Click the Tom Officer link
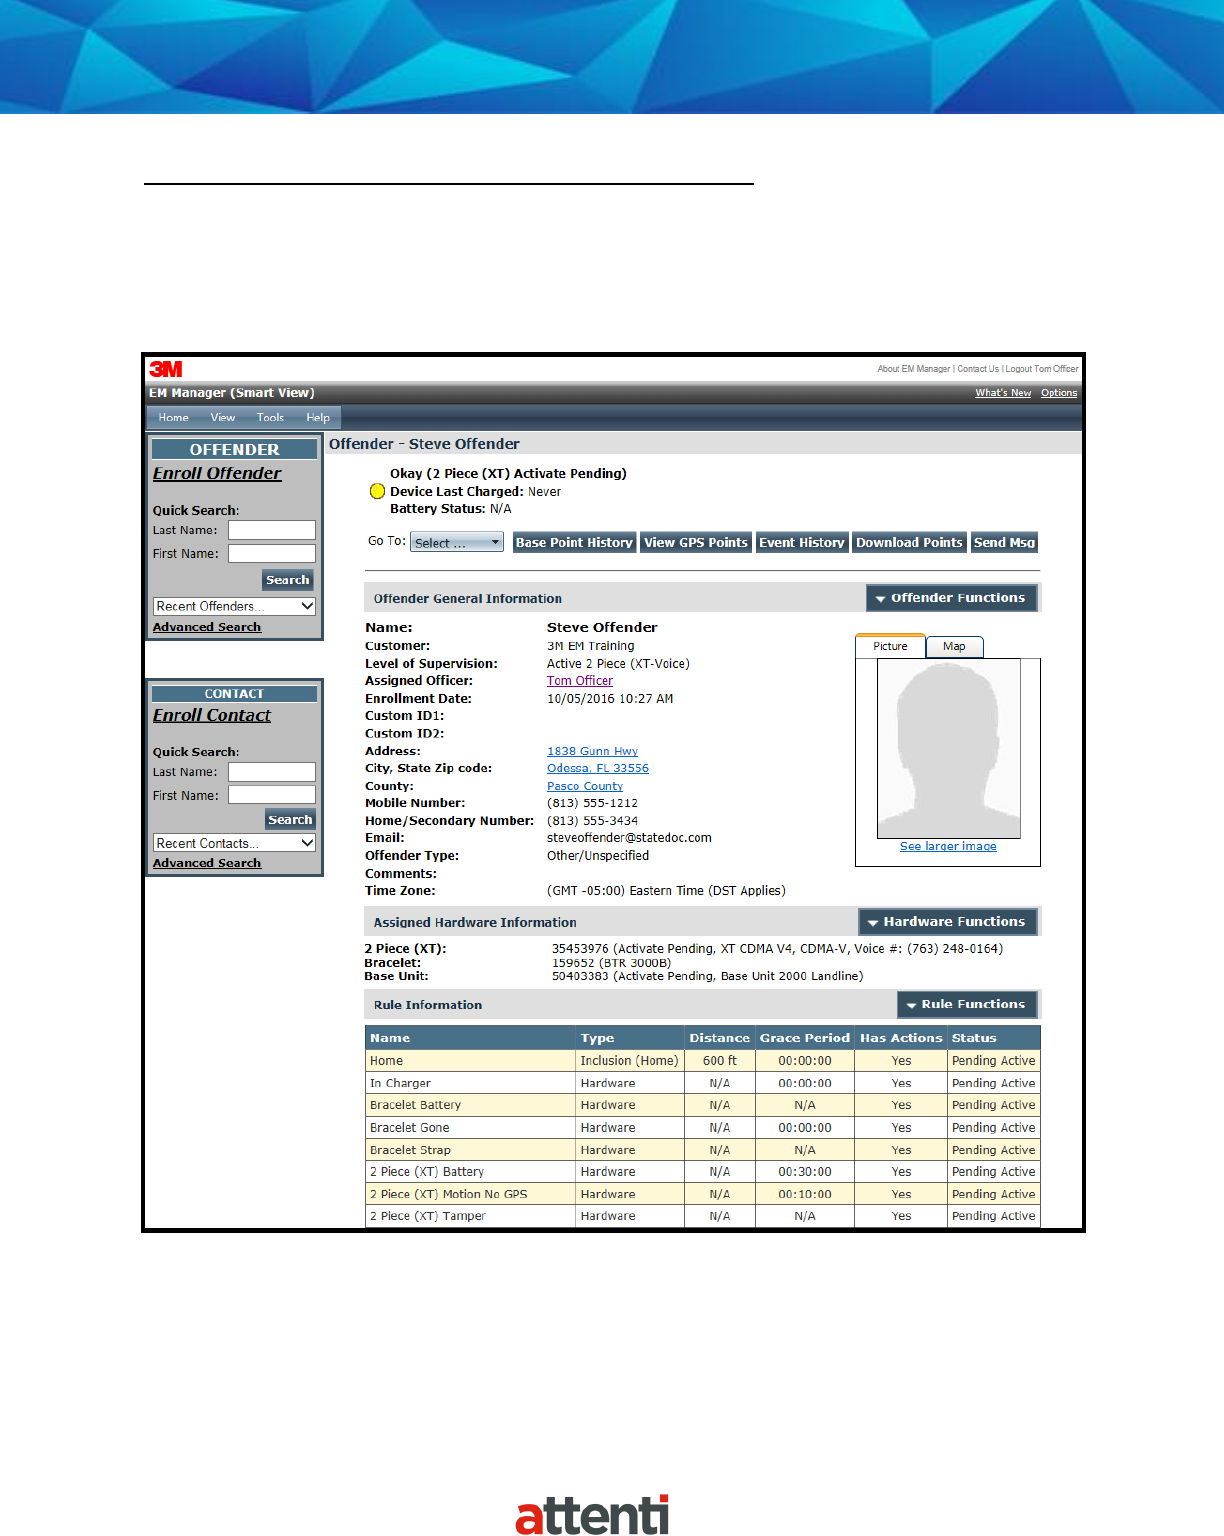Image resolution: width=1224 pixels, height=1536 pixels. pos(580,681)
